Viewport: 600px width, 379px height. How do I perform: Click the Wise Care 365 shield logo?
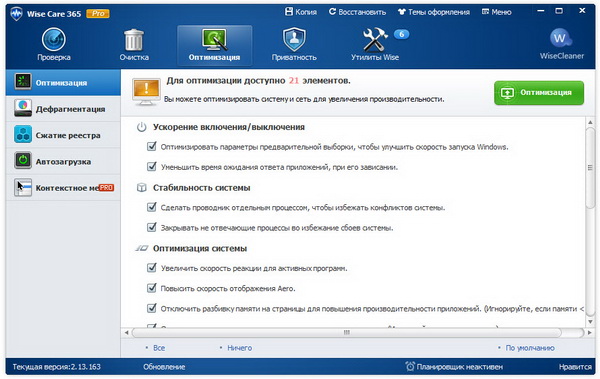point(16,14)
